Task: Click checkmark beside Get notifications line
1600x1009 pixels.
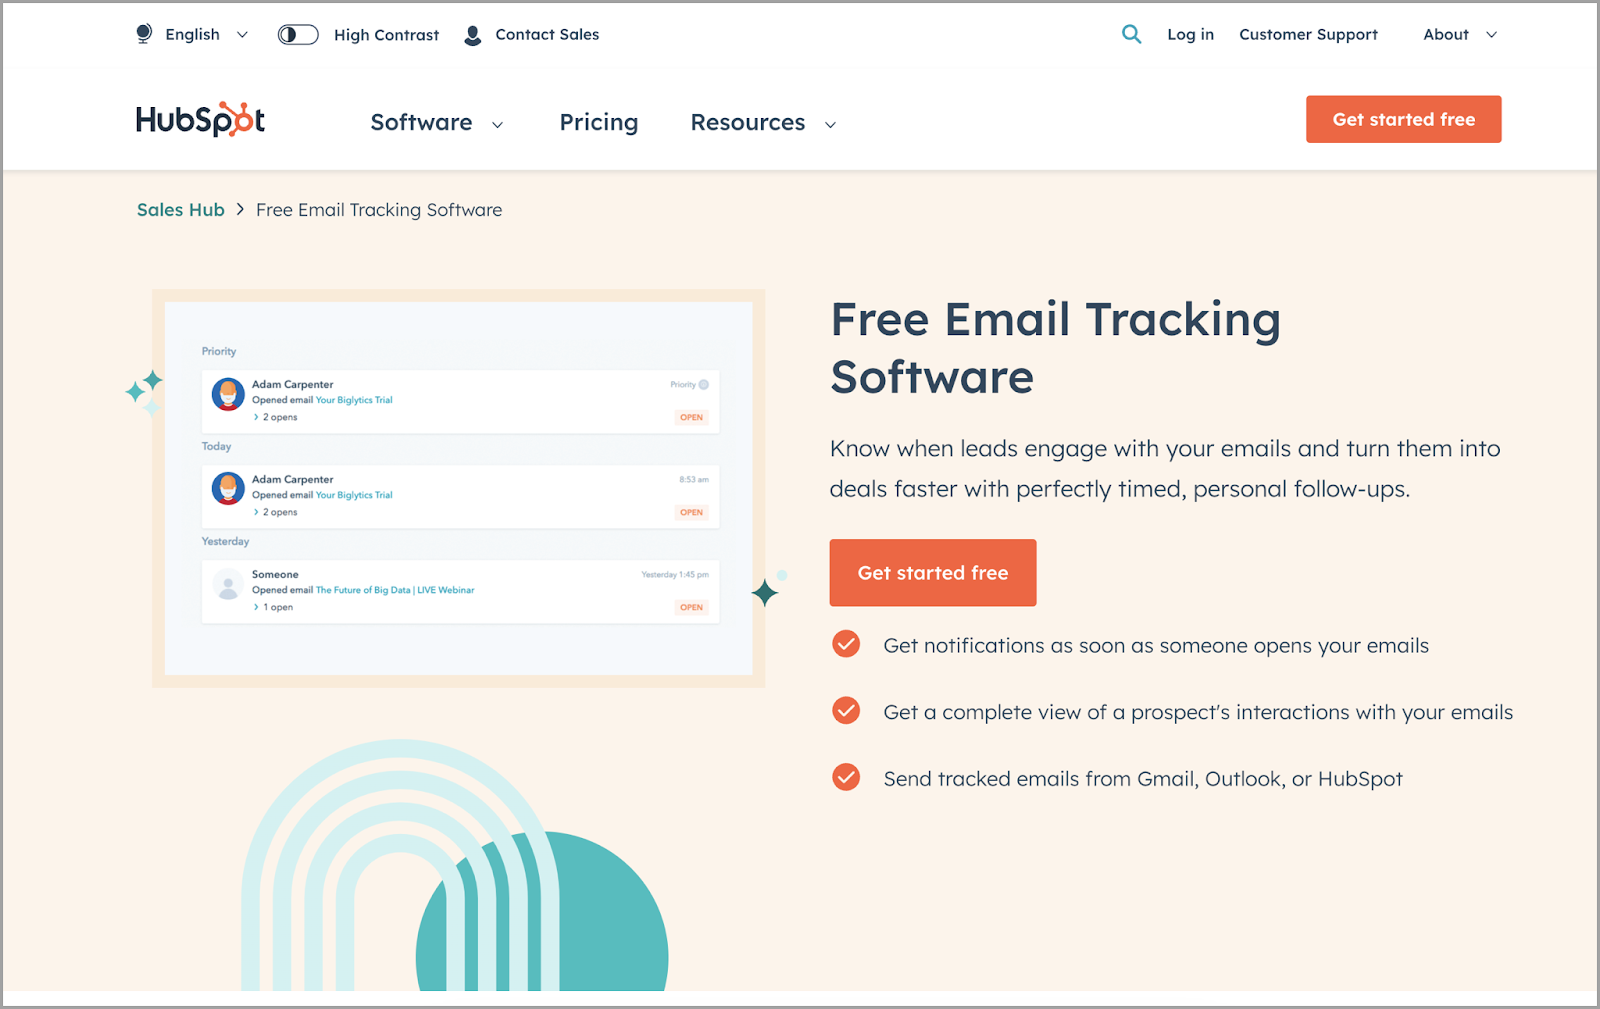Action: [x=846, y=644]
